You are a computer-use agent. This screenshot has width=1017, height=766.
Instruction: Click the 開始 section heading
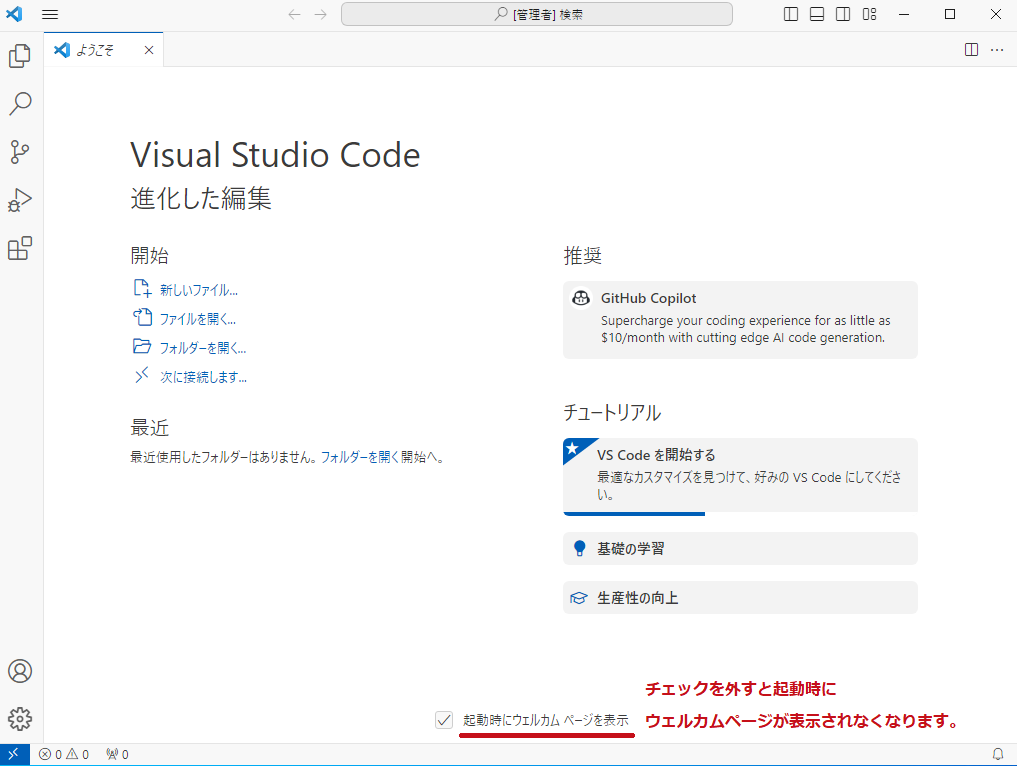[150, 256]
